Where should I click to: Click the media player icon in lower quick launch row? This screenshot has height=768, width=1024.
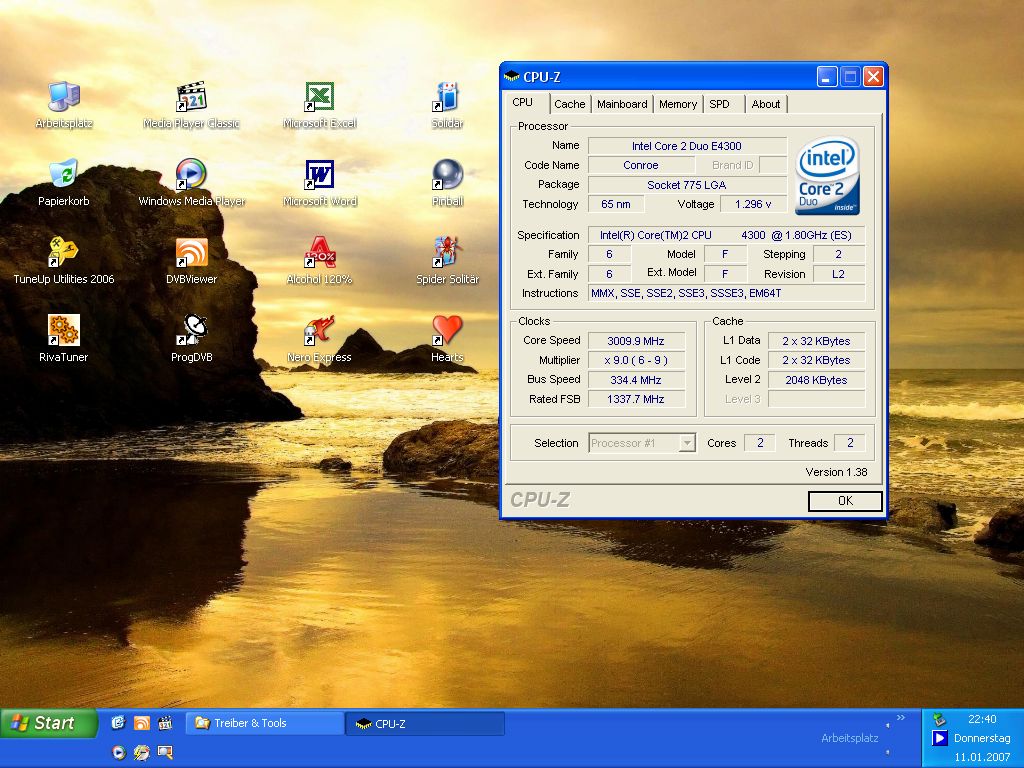[x=118, y=752]
